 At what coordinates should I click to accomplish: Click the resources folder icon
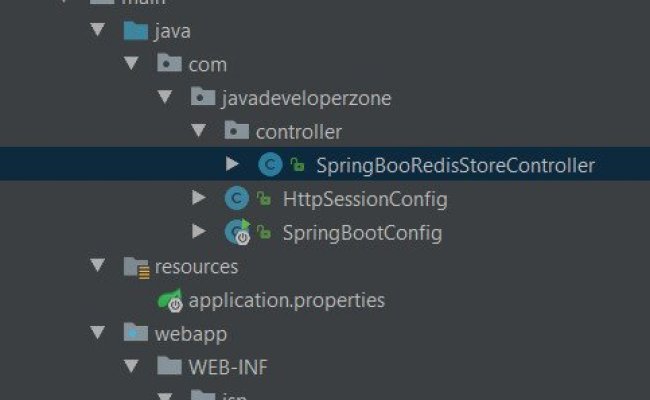pyautogui.click(x=136, y=267)
